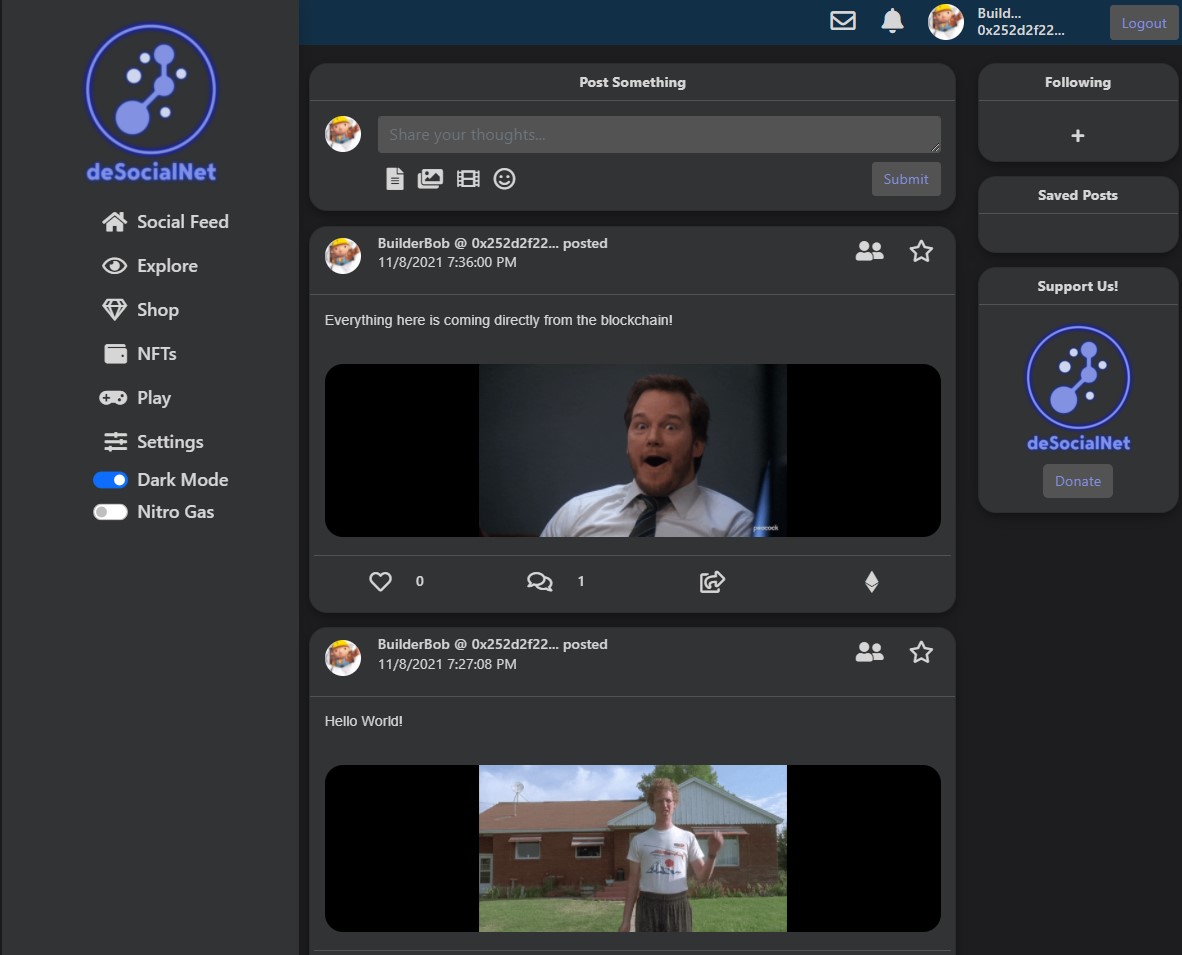Screen dimensions: 1182x955
Task: Open the surprised man GIF
Action: 632,451
